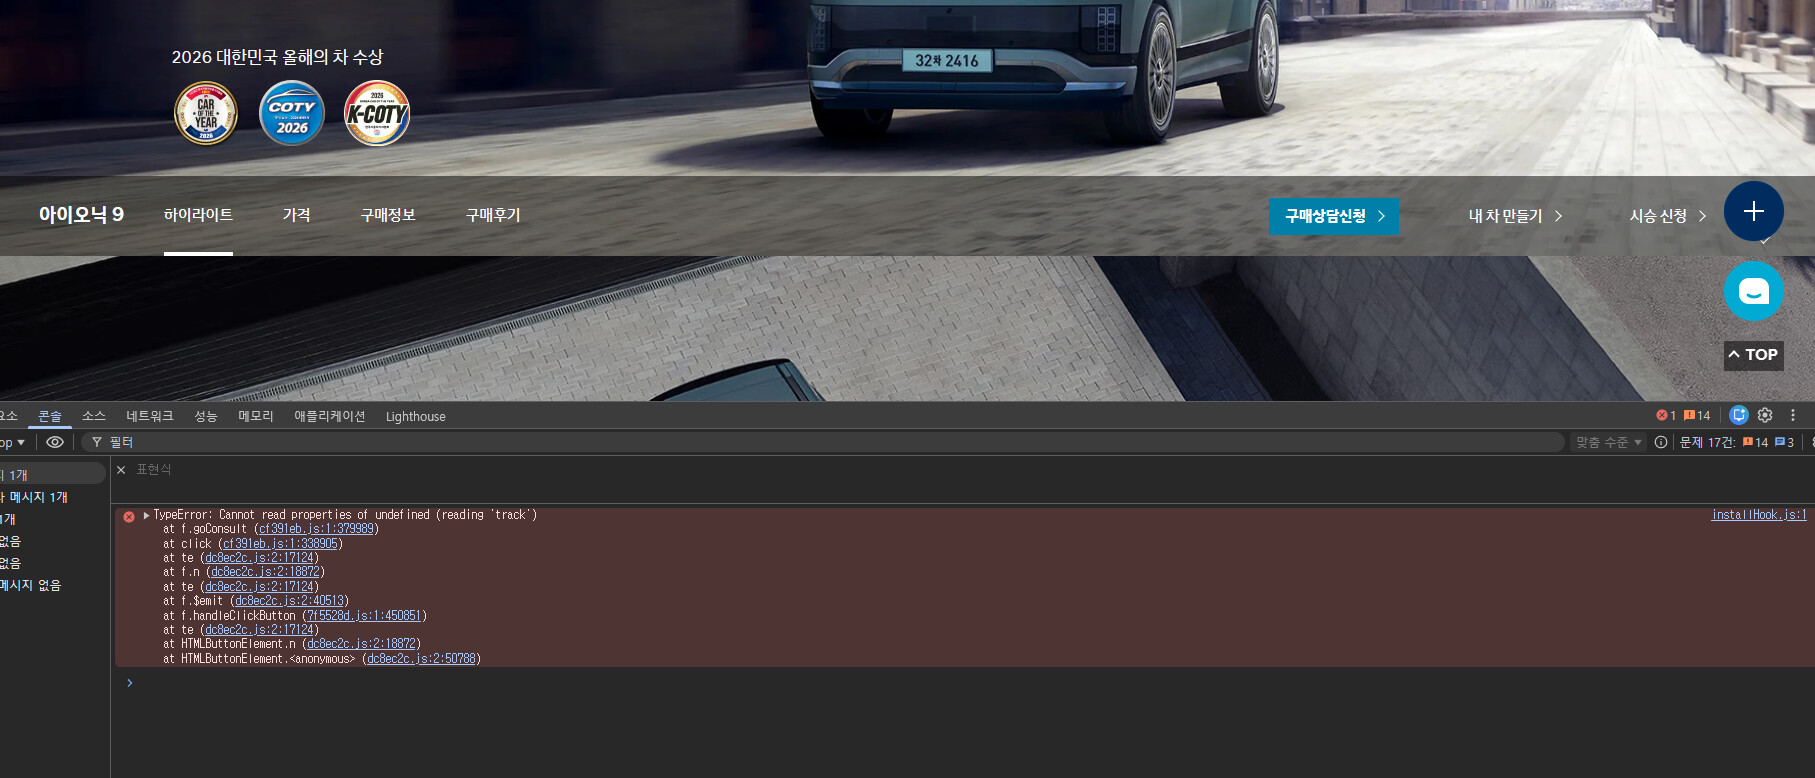Screen dimensions: 1815x778
Task: Toggle the live expression eye icon
Action: point(55,442)
